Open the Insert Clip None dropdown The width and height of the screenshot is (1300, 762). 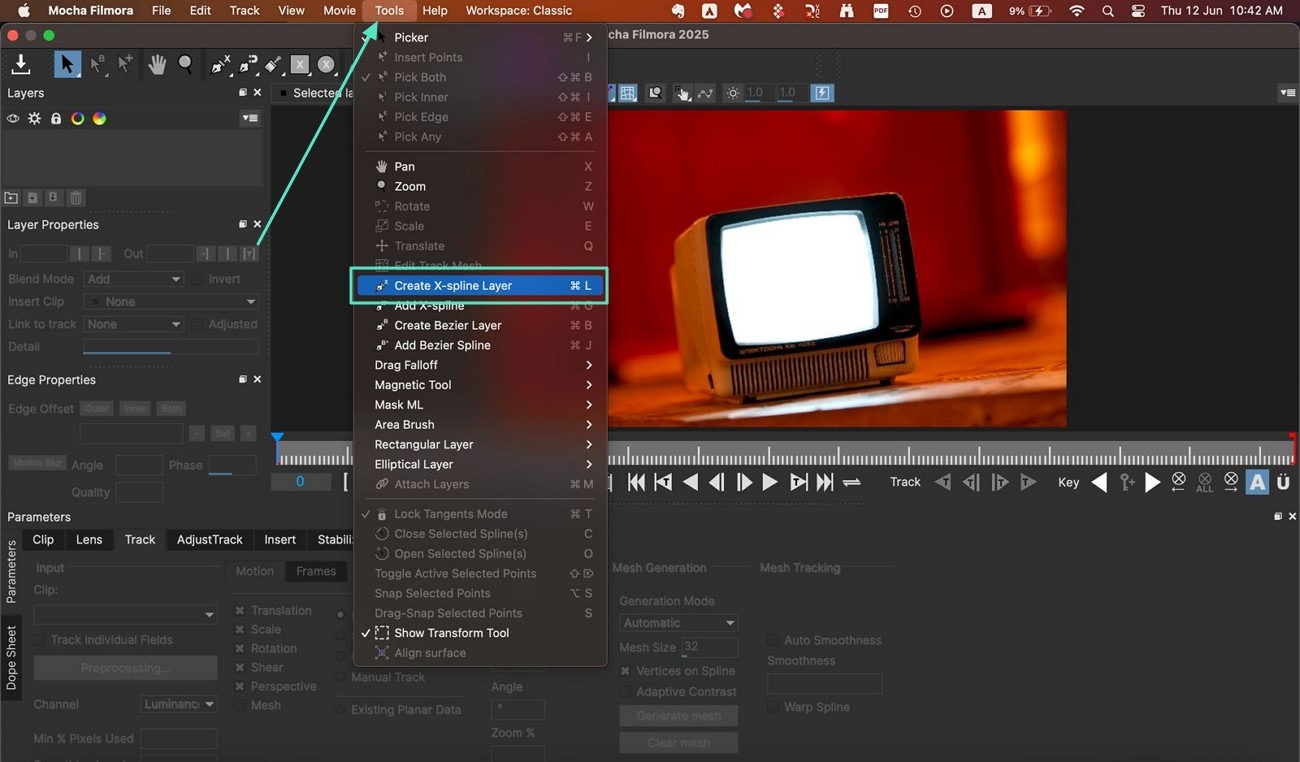171,301
